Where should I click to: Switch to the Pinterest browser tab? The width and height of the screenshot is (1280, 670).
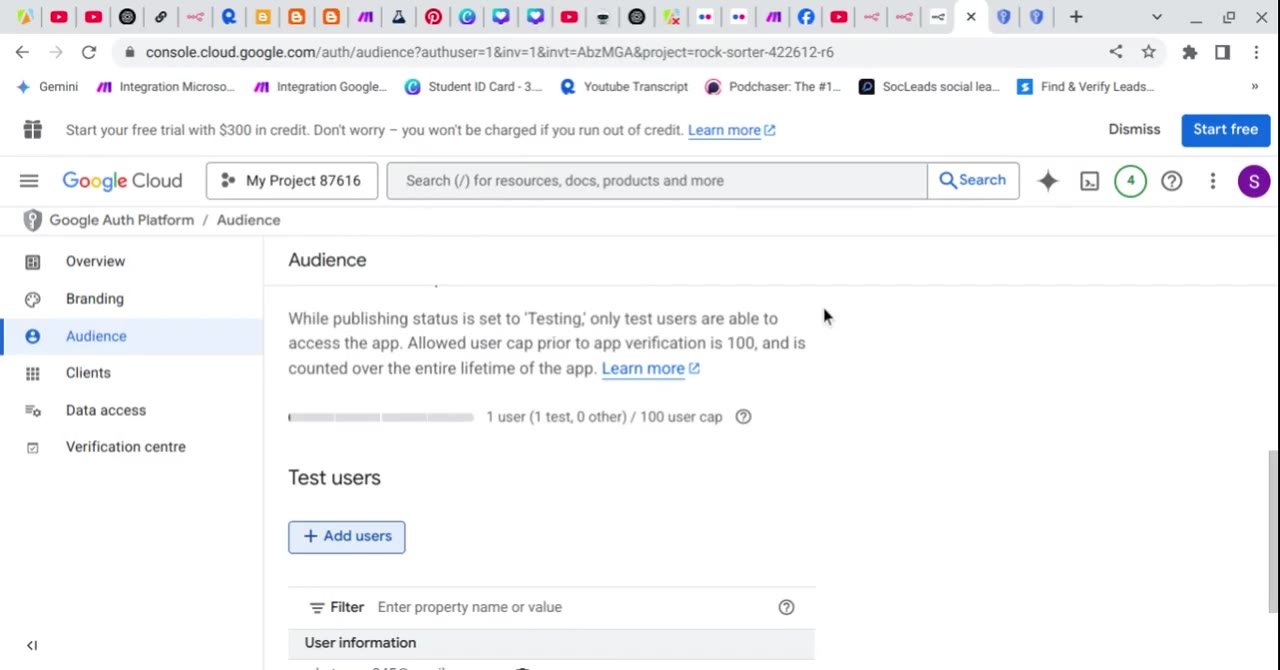click(433, 17)
